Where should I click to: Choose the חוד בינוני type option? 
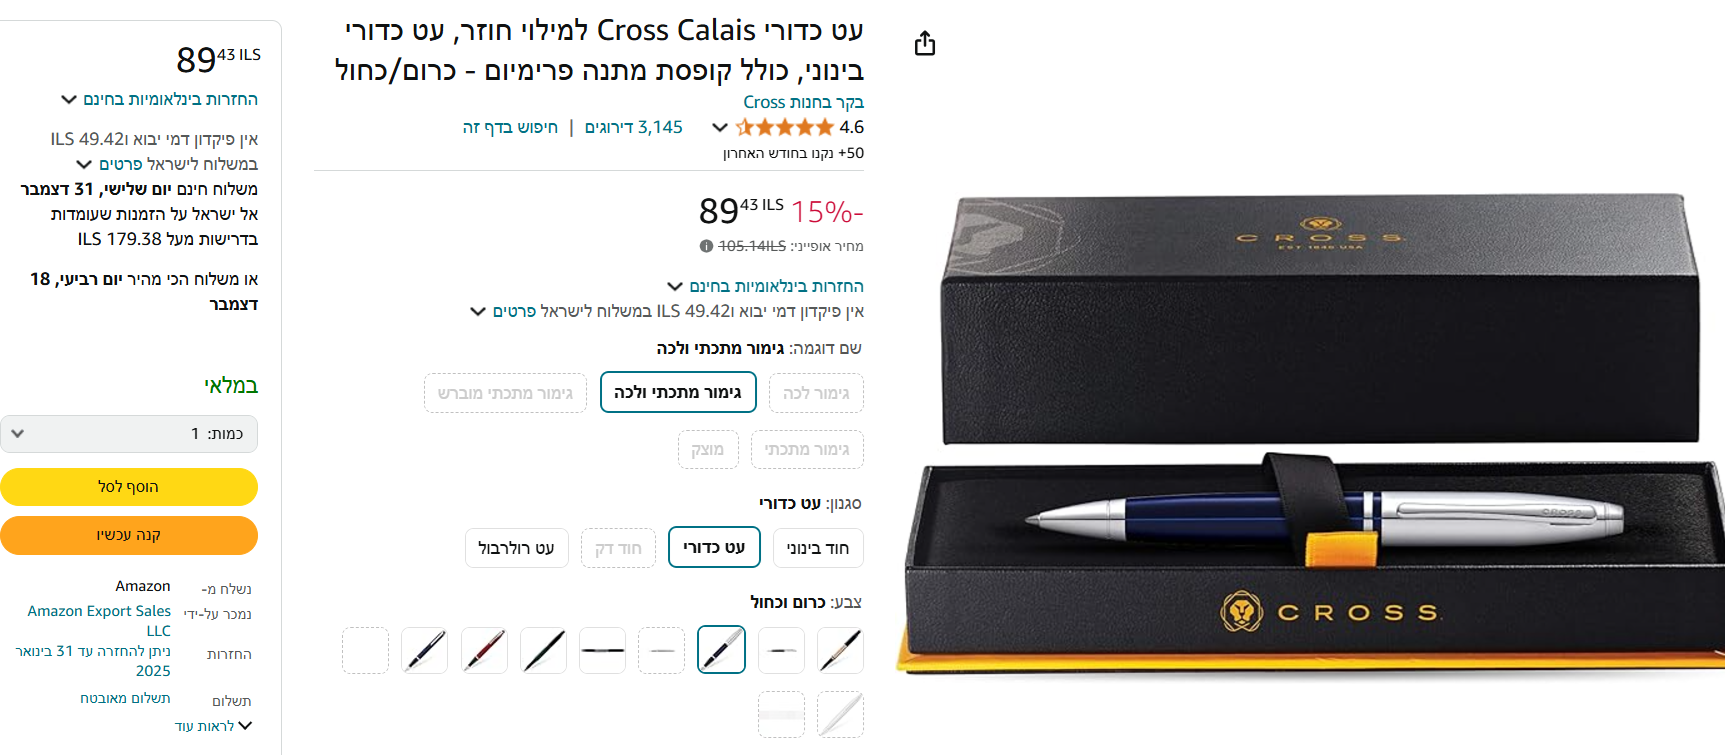[x=818, y=548]
